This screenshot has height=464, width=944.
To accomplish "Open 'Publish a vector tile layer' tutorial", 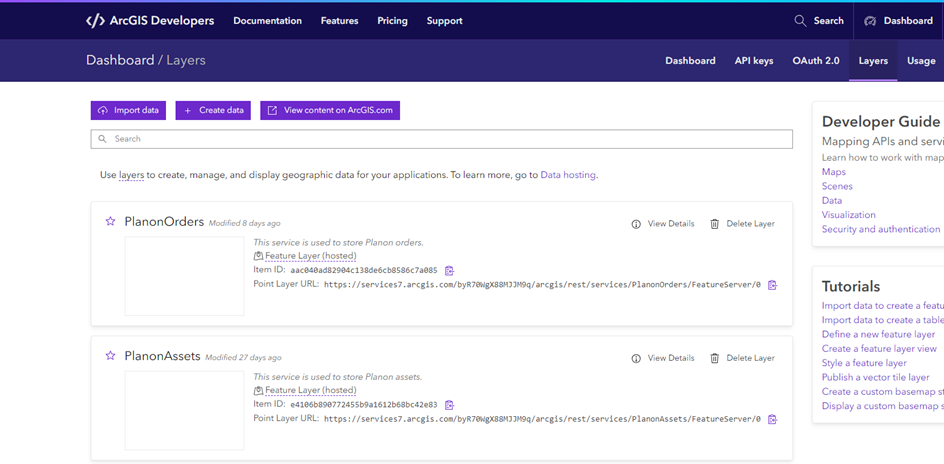I will 875,377.
